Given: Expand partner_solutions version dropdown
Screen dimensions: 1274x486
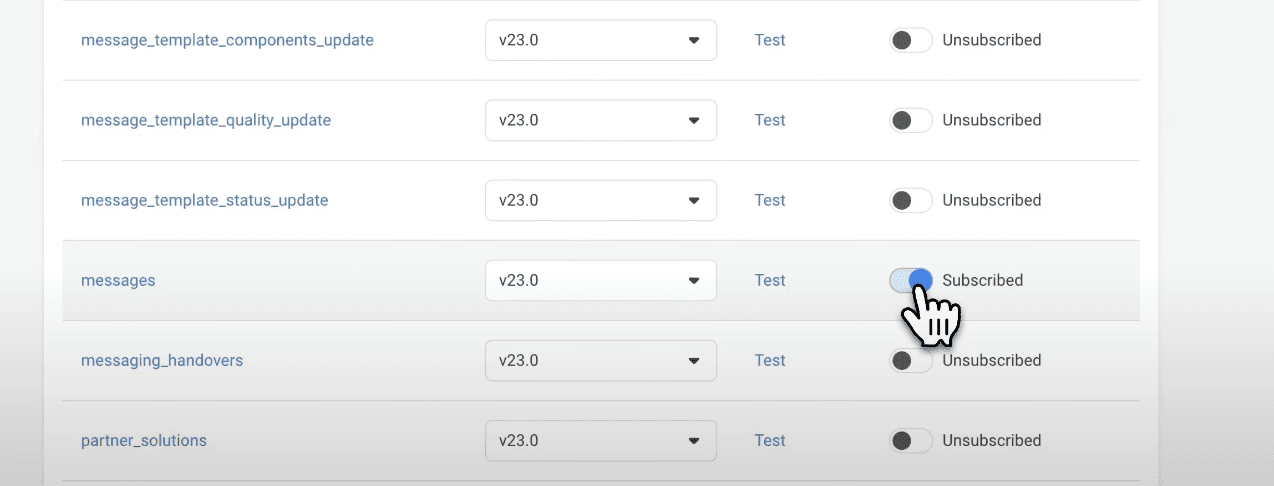Looking at the screenshot, I should pyautogui.click(x=601, y=440).
